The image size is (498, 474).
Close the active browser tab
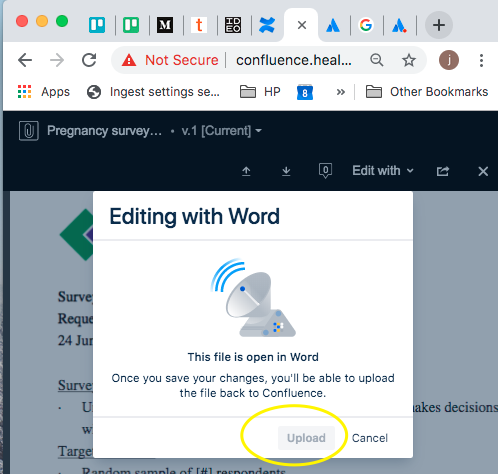click(302, 25)
